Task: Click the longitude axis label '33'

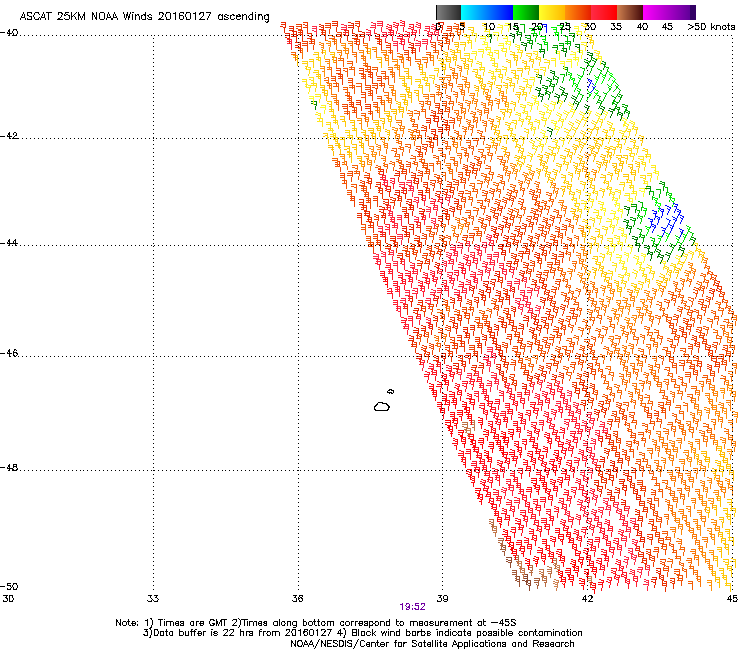Action: point(153,599)
